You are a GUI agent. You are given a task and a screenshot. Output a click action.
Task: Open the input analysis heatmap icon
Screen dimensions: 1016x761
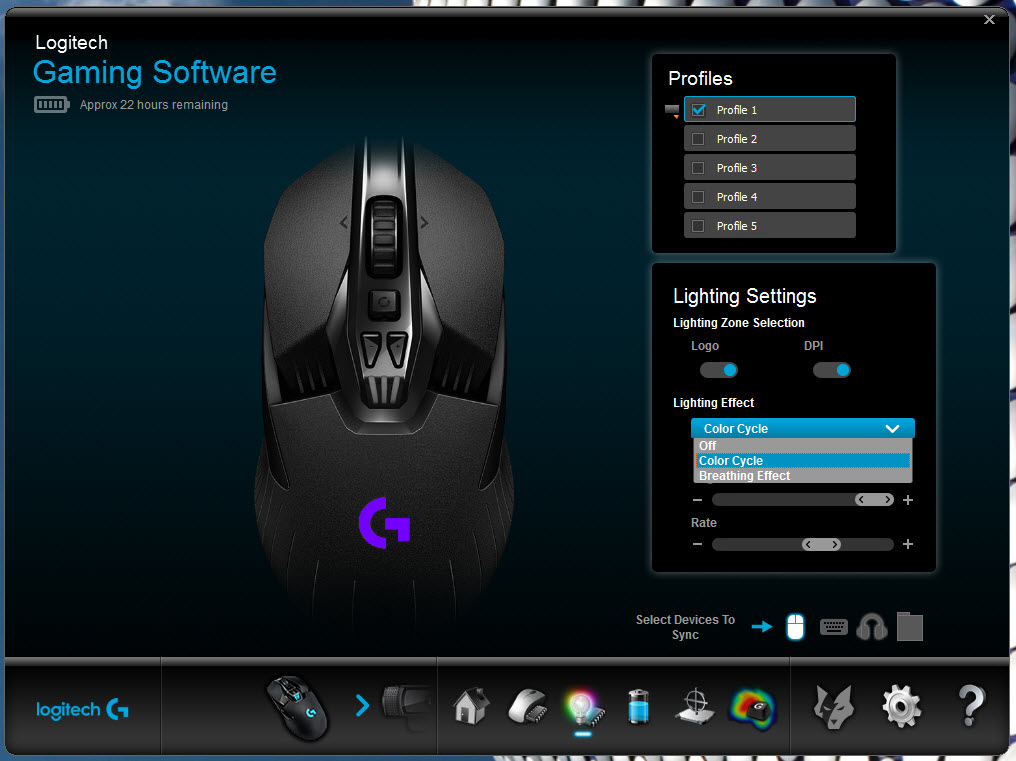752,707
